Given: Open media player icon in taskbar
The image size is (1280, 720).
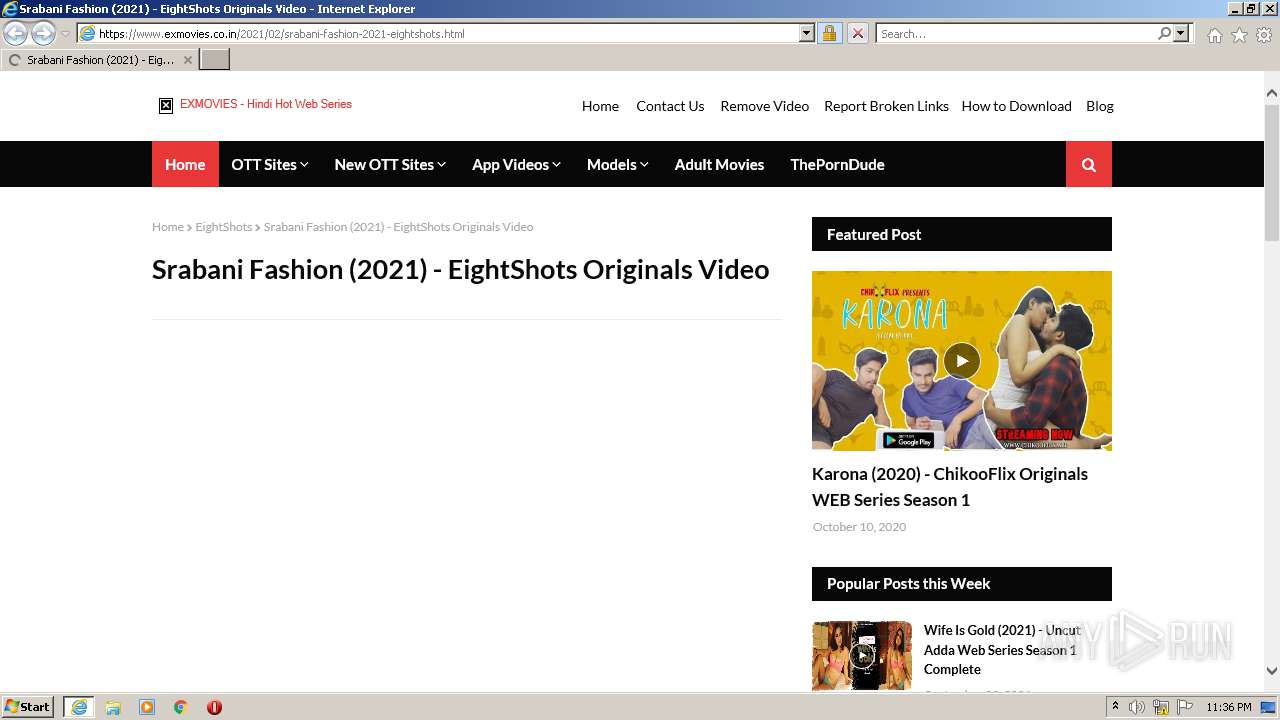Looking at the screenshot, I should point(147,707).
